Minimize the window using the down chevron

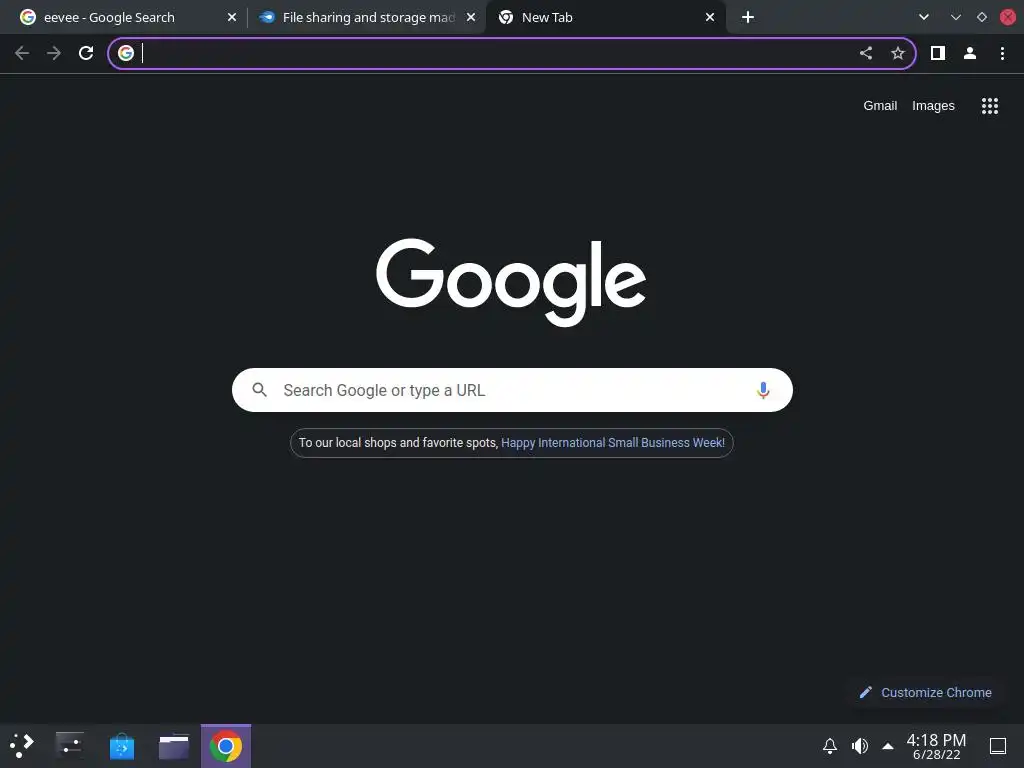(955, 17)
